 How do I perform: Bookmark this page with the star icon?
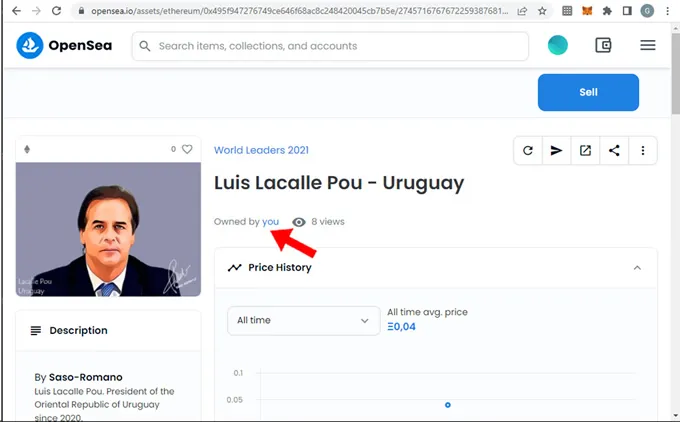[542, 11]
